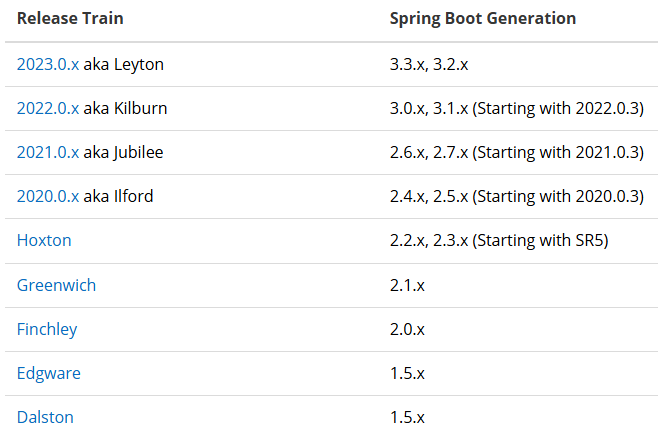This screenshot has height=436, width=658.
Task: Click the Greenwich release link
Action: pos(56,285)
